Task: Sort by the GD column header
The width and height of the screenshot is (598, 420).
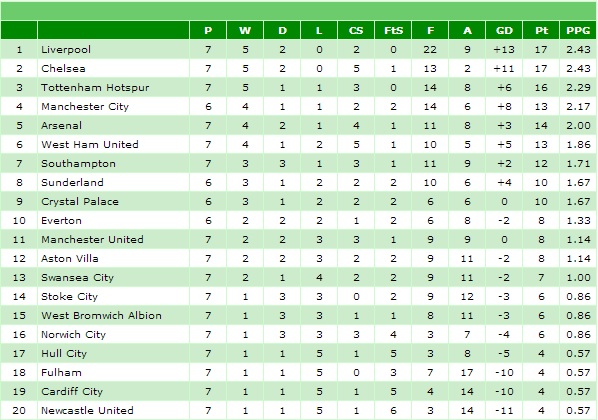Action: (504, 31)
